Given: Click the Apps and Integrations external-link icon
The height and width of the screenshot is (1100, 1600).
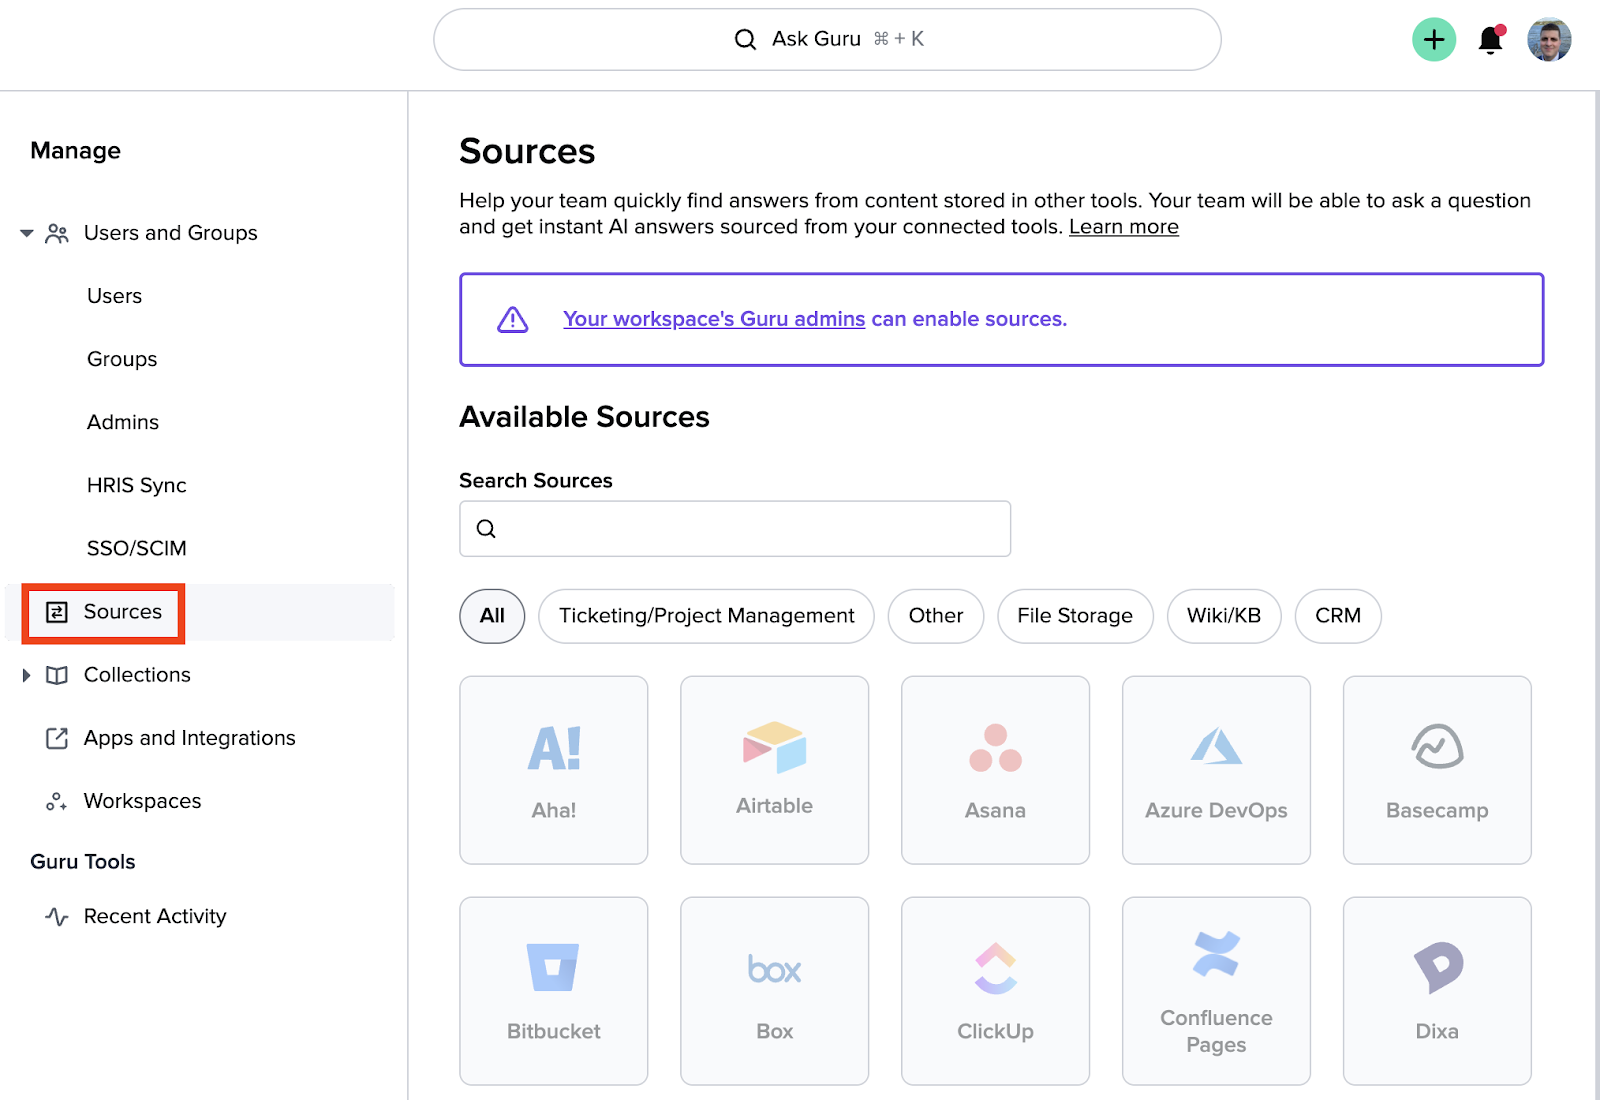Looking at the screenshot, I should [57, 738].
